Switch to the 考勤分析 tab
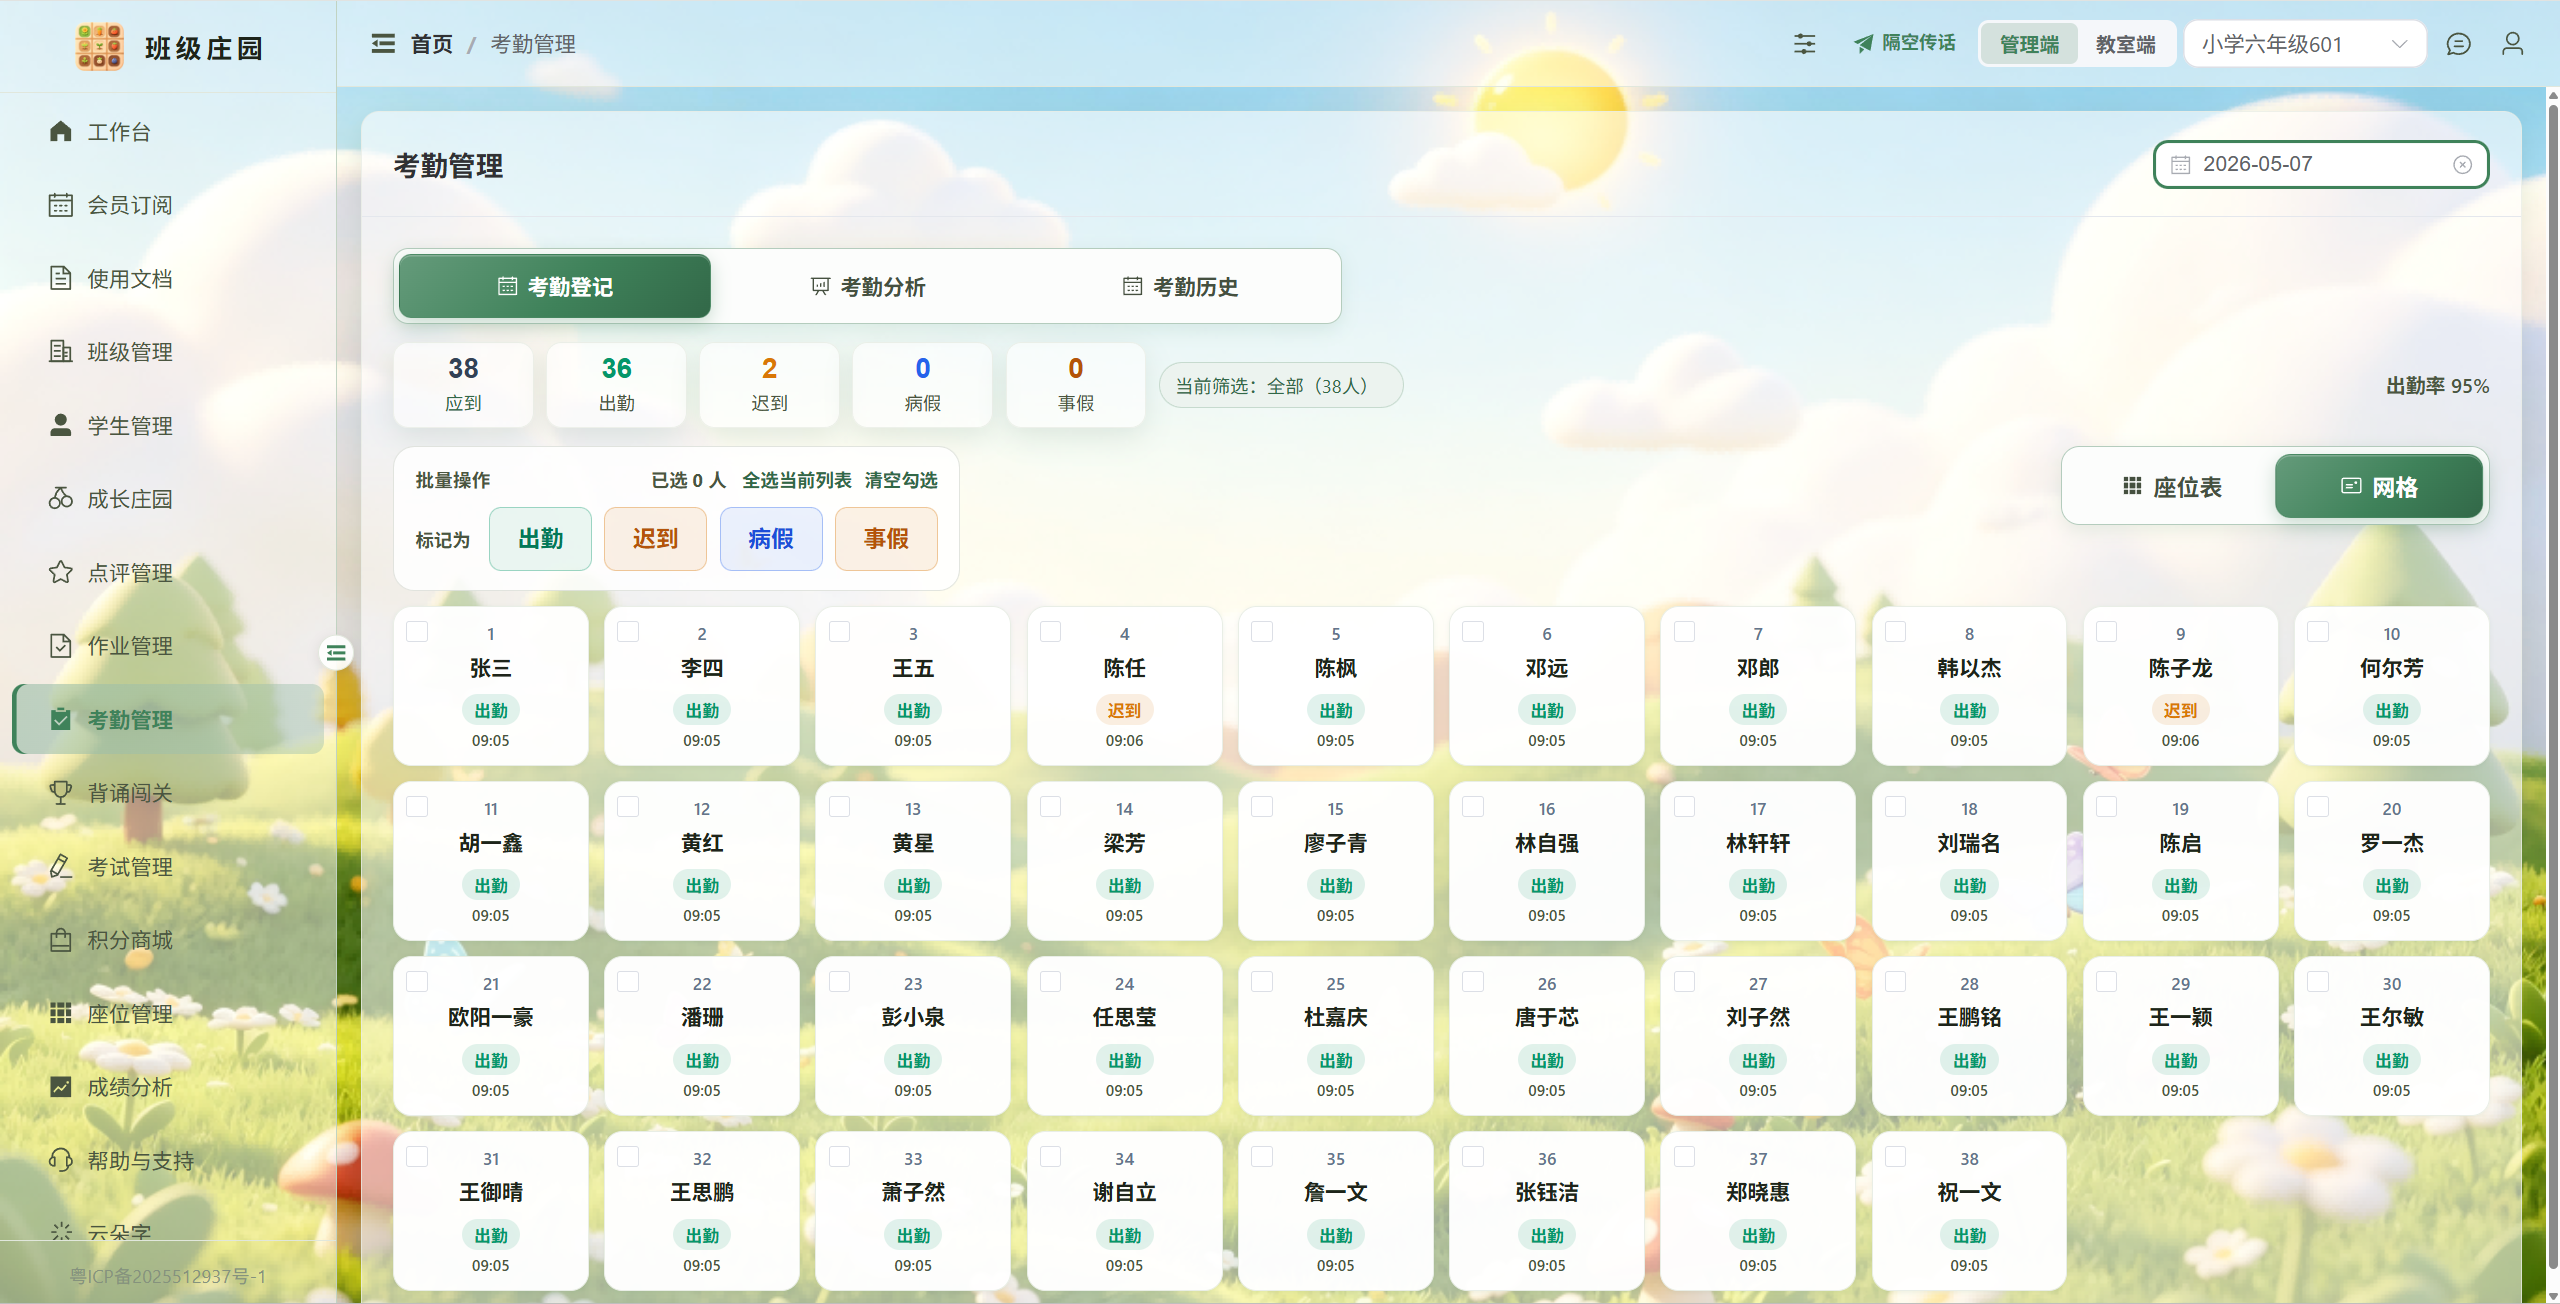Viewport: 2560px width, 1304px height. click(868, 287)
